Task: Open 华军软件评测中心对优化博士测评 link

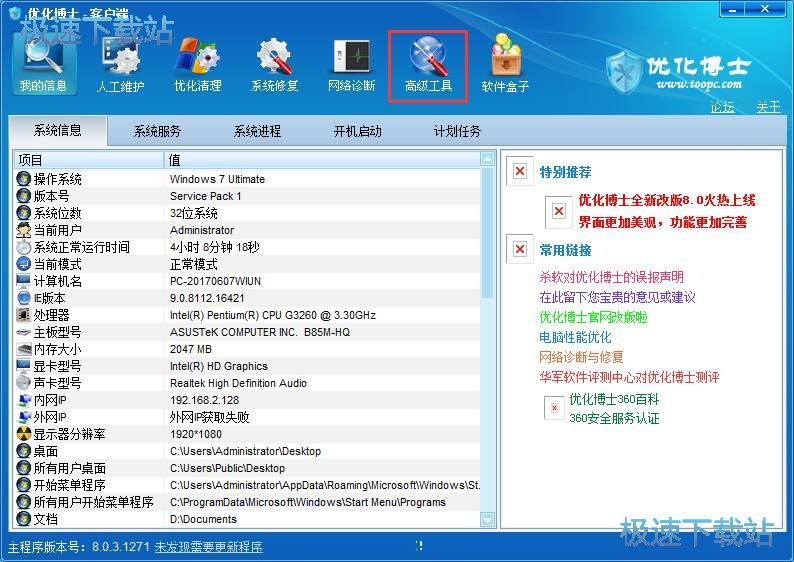Action: point(629,377)
